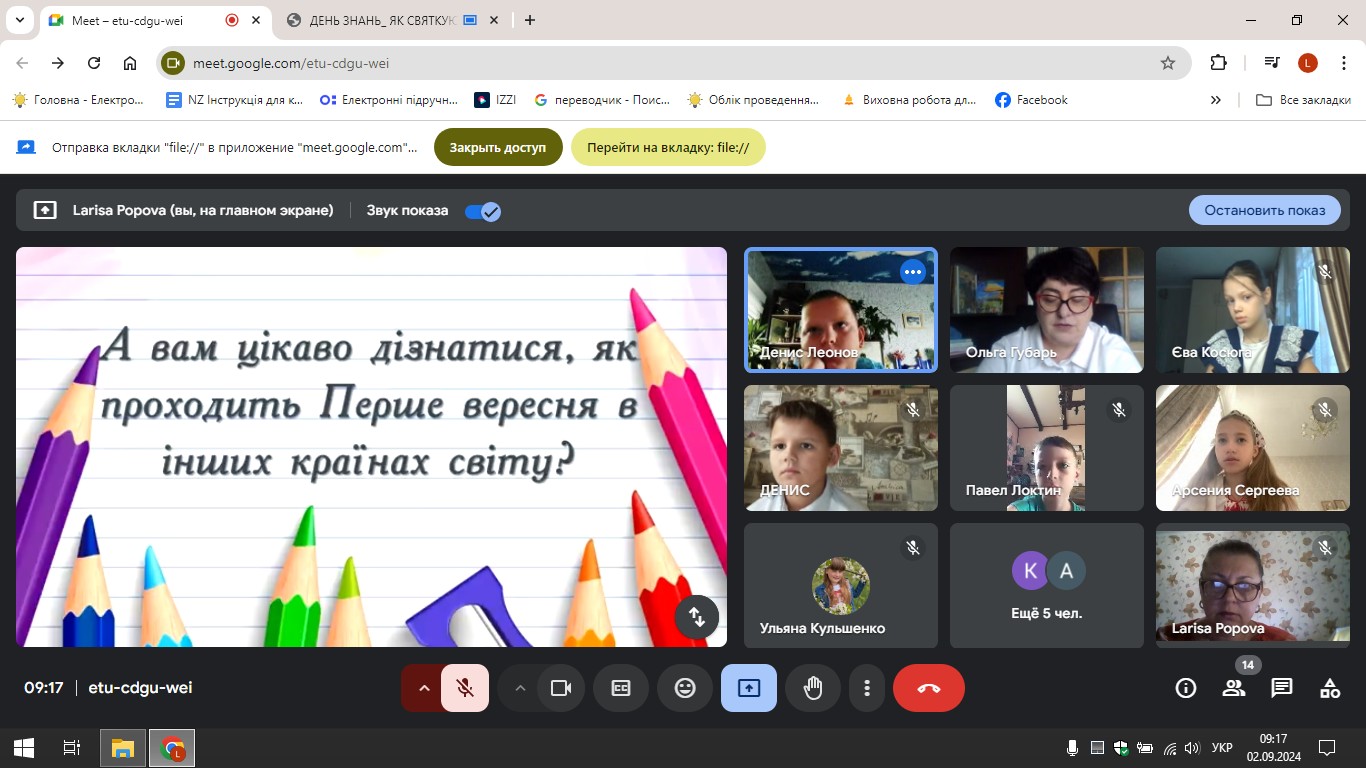Open meeting details info icon
Image resolution: width=1366 pixels, height=768 pixels.
(x=1186, y=688)
